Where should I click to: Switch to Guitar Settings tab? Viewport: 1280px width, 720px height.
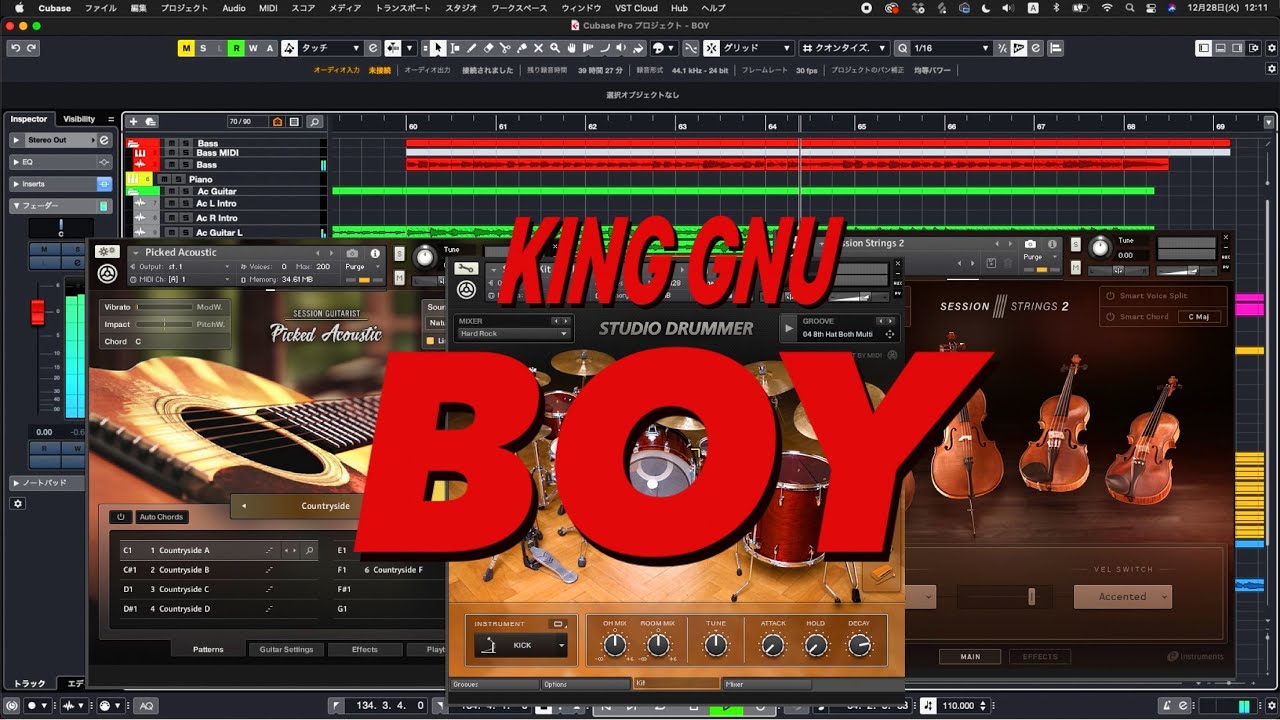[286, 650]
